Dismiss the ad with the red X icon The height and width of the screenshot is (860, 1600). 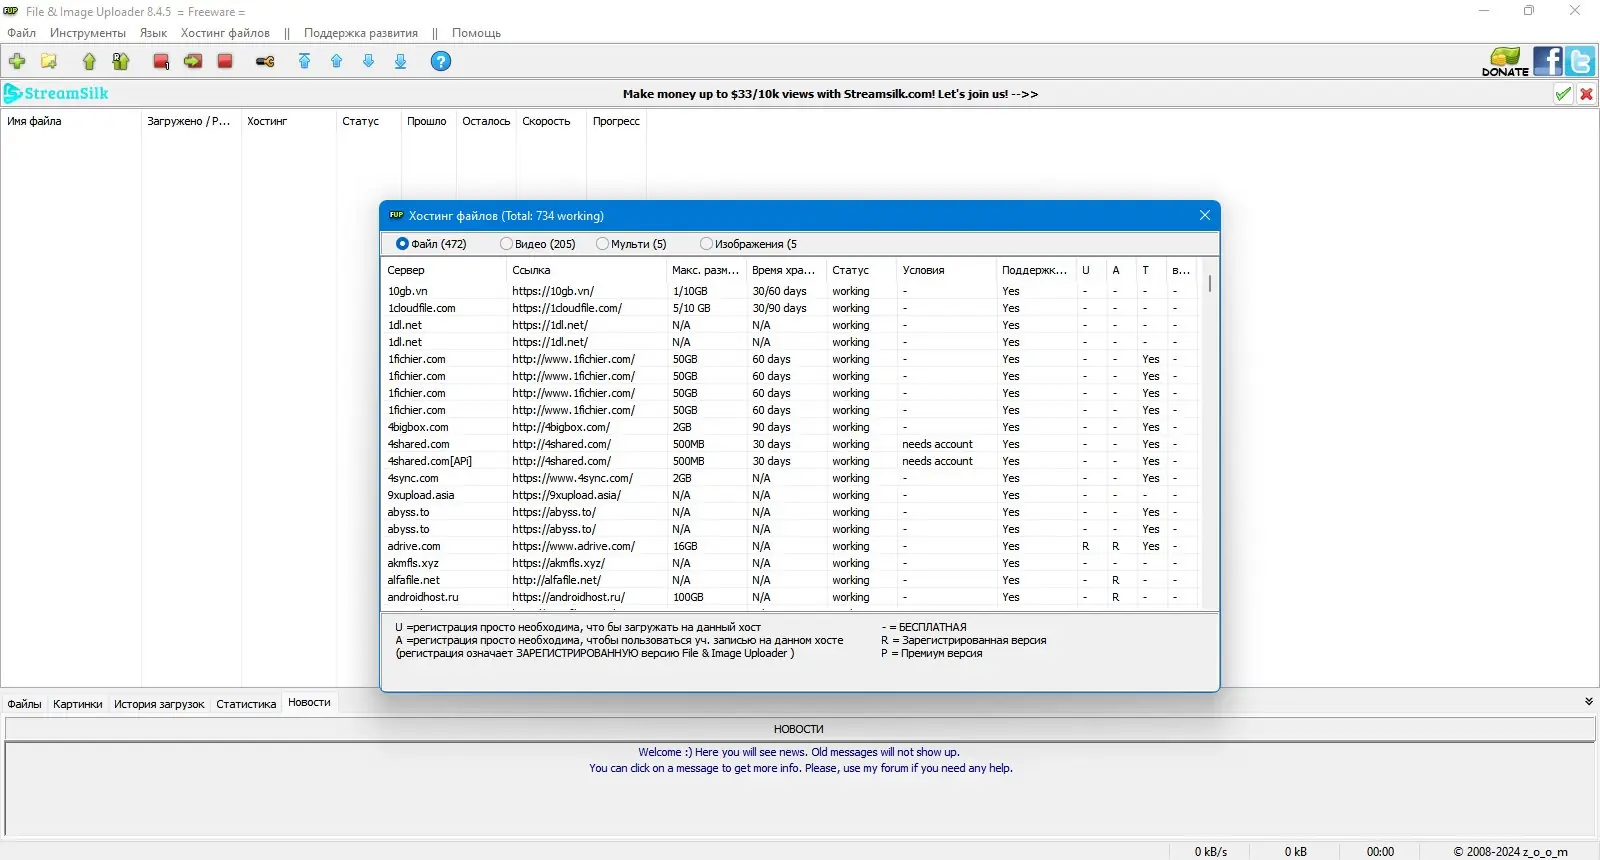point(1586,94)
